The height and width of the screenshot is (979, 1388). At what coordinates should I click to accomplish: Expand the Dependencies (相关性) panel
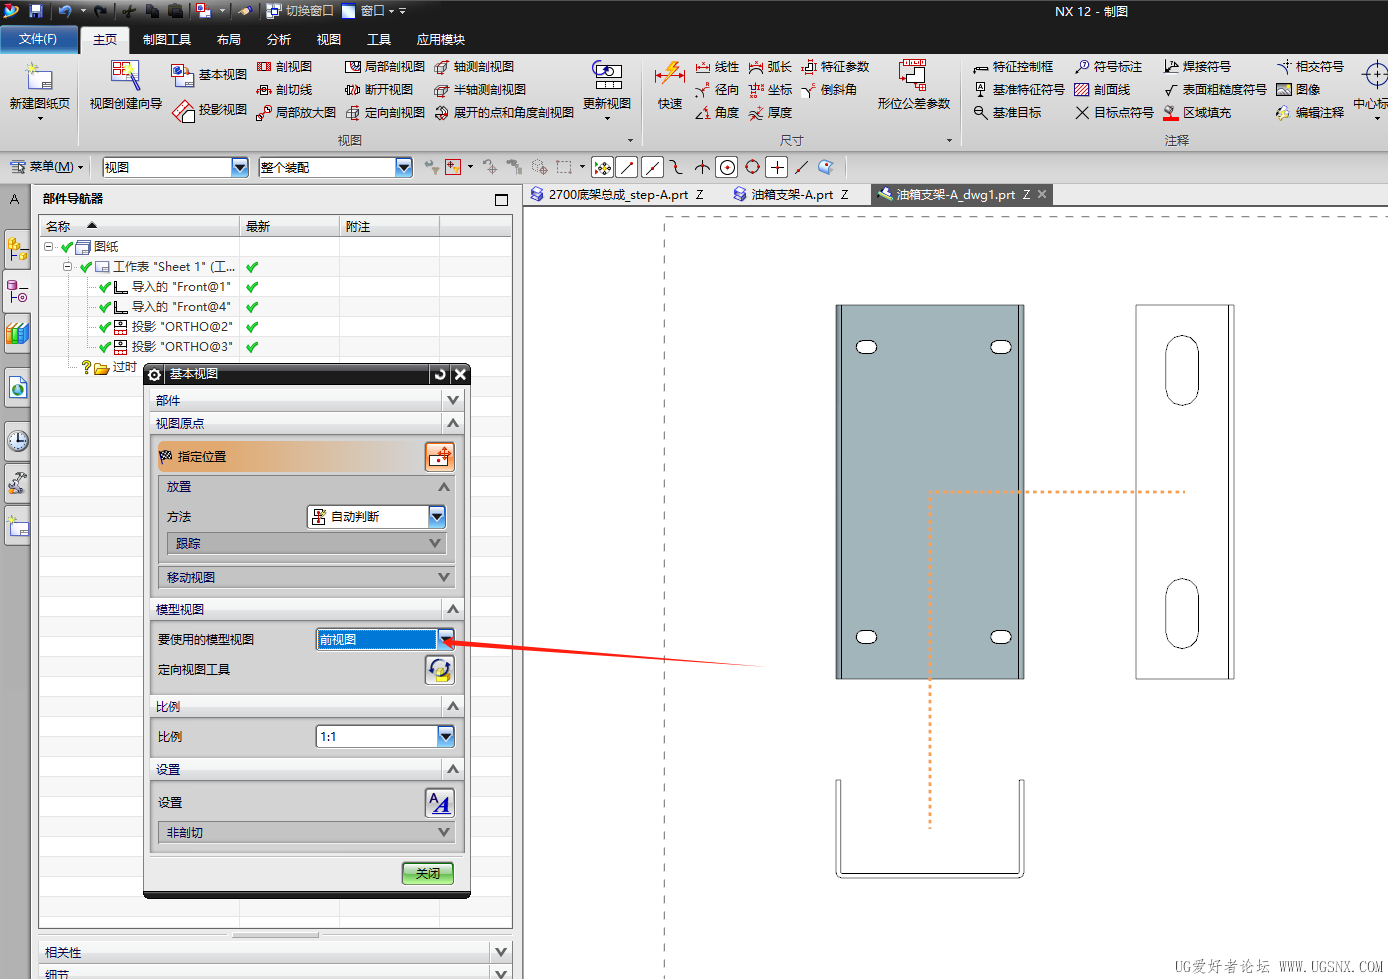coord(276,952)
